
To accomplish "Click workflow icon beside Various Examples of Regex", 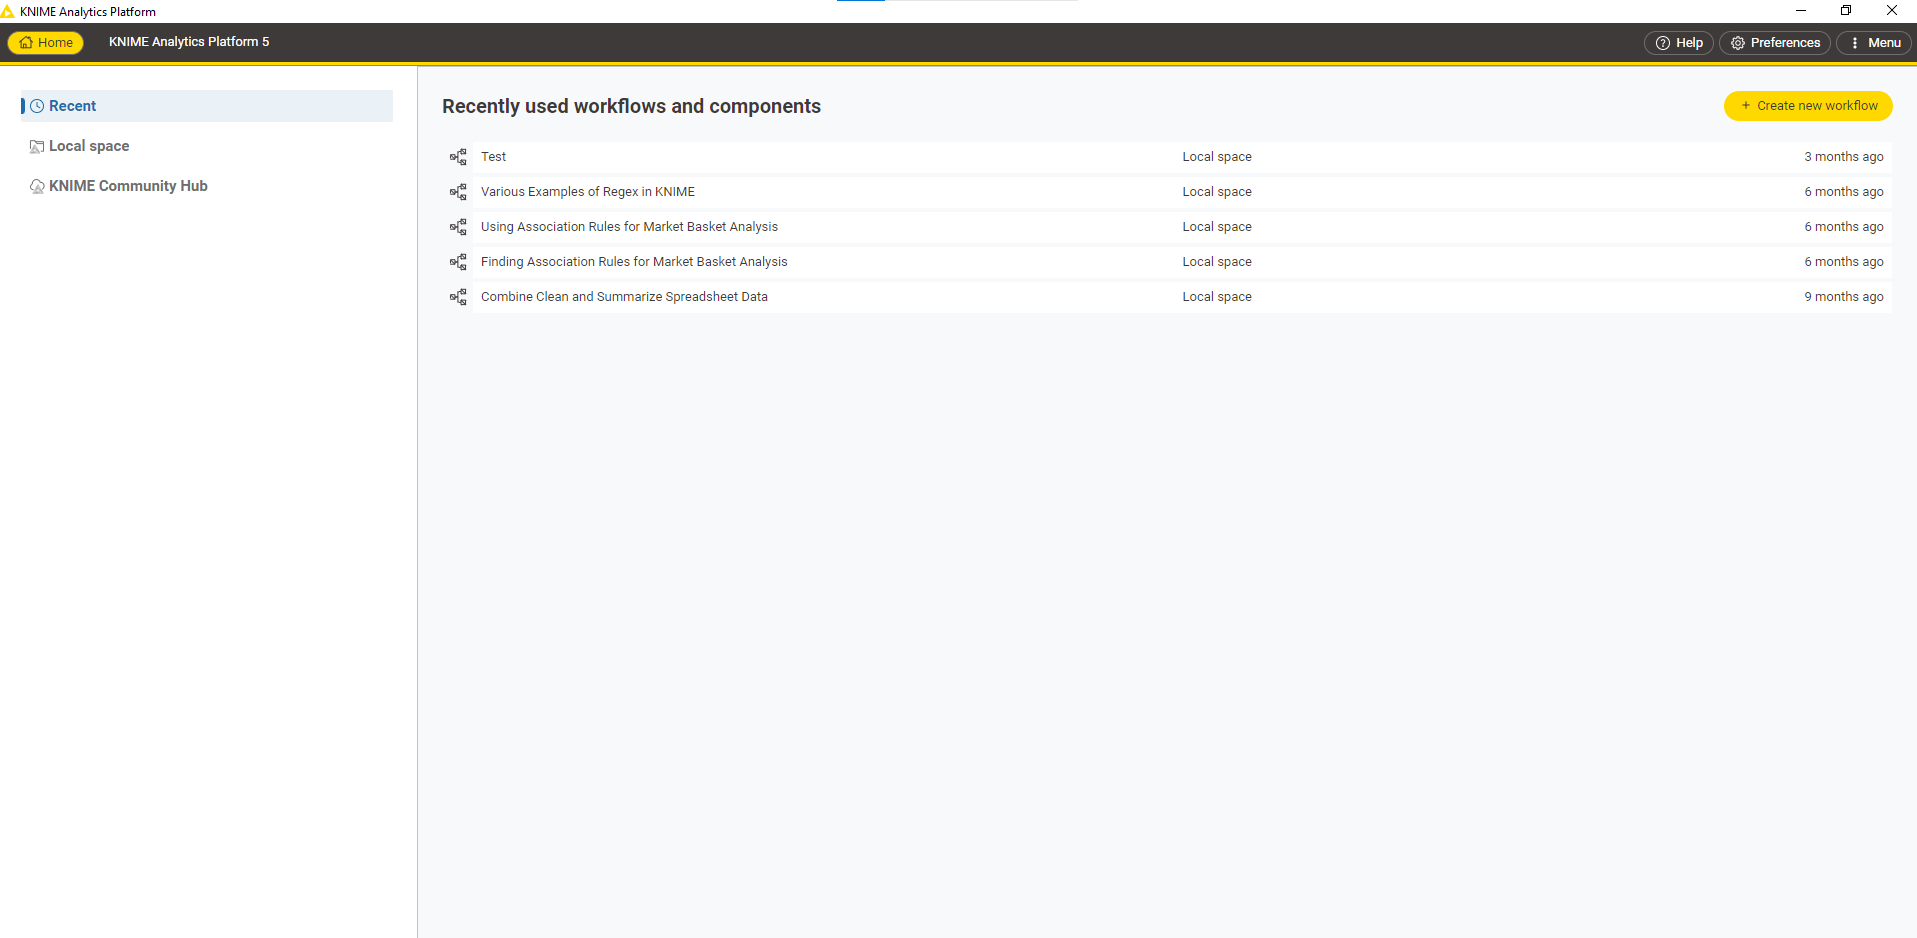I will pyautogui.click(x=458, y=192).
